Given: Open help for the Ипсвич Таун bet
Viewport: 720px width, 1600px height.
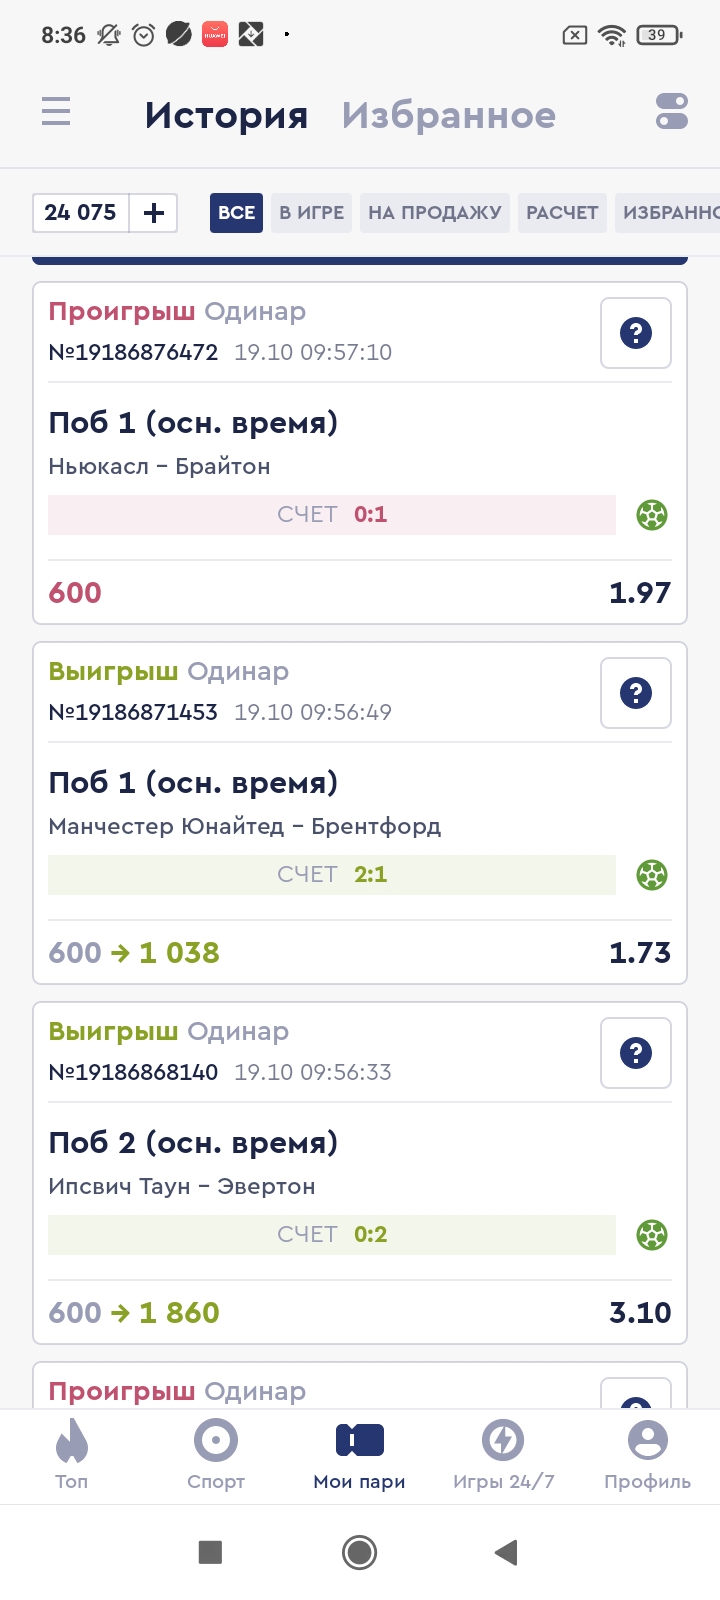Looking at the screenshot, I should [x=635, y=1053].
